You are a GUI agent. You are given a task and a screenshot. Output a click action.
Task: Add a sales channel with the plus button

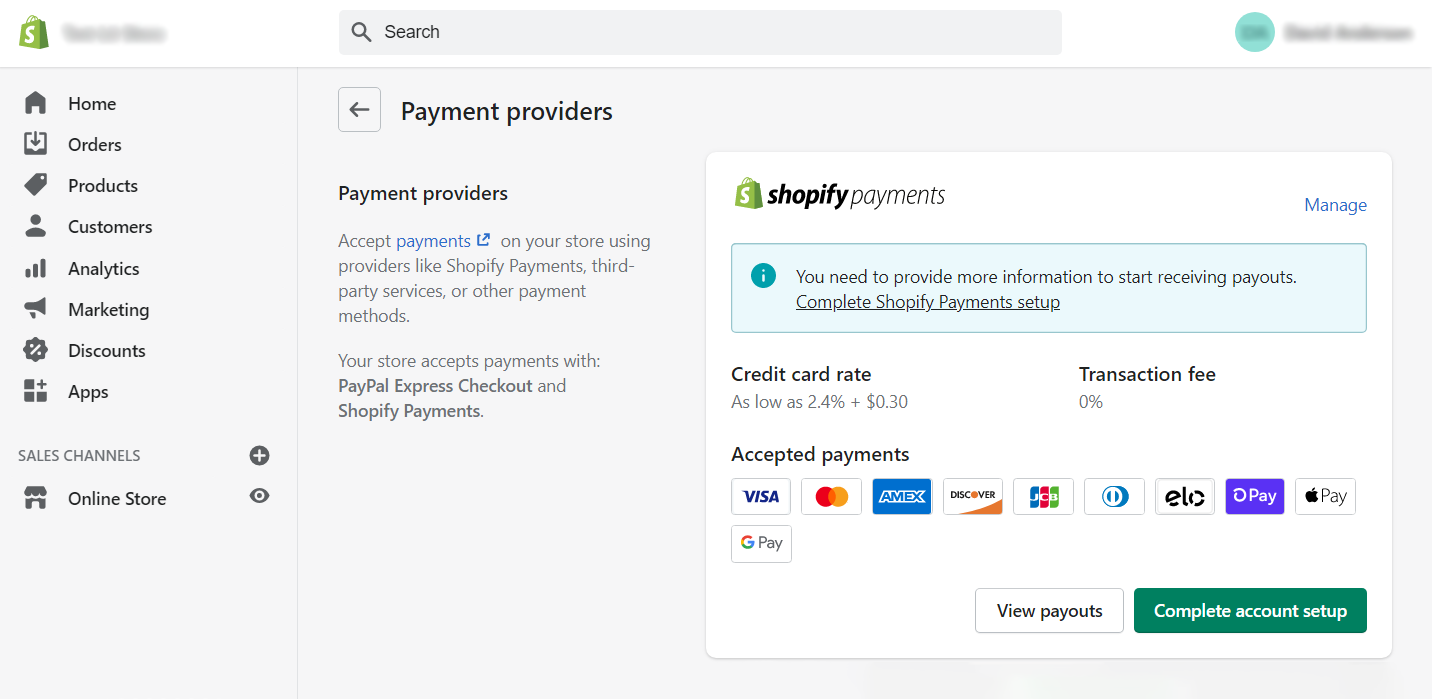coord(259,455)
